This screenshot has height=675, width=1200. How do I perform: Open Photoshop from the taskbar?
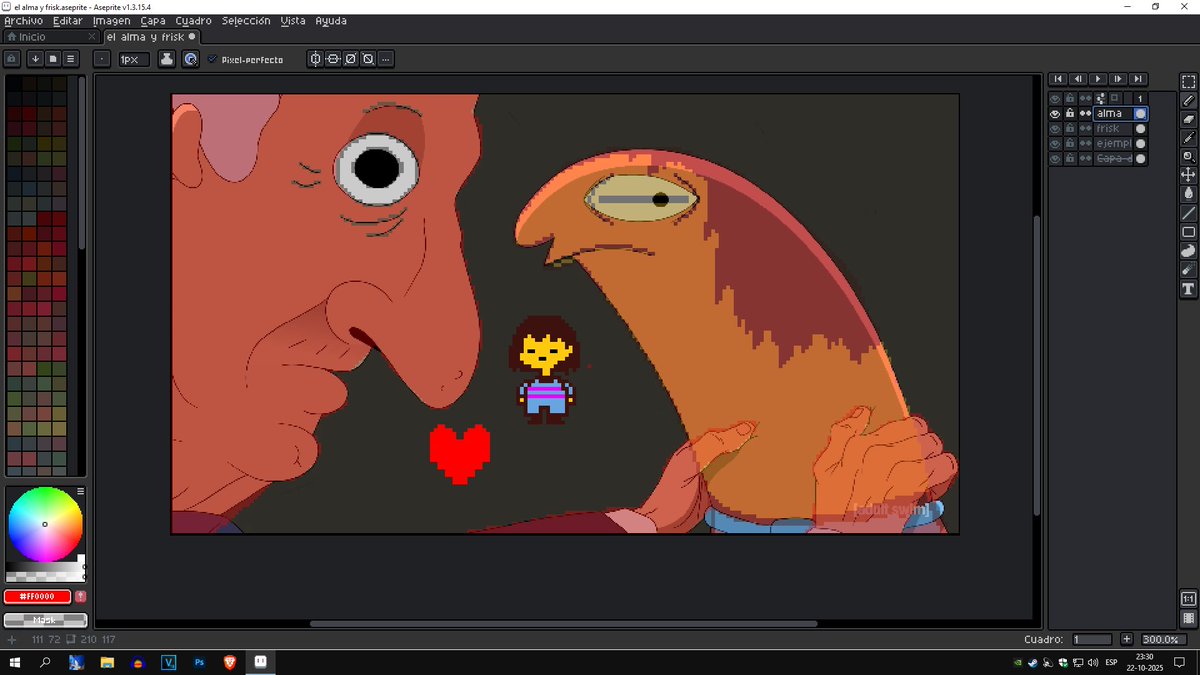(x=200, y=662)
